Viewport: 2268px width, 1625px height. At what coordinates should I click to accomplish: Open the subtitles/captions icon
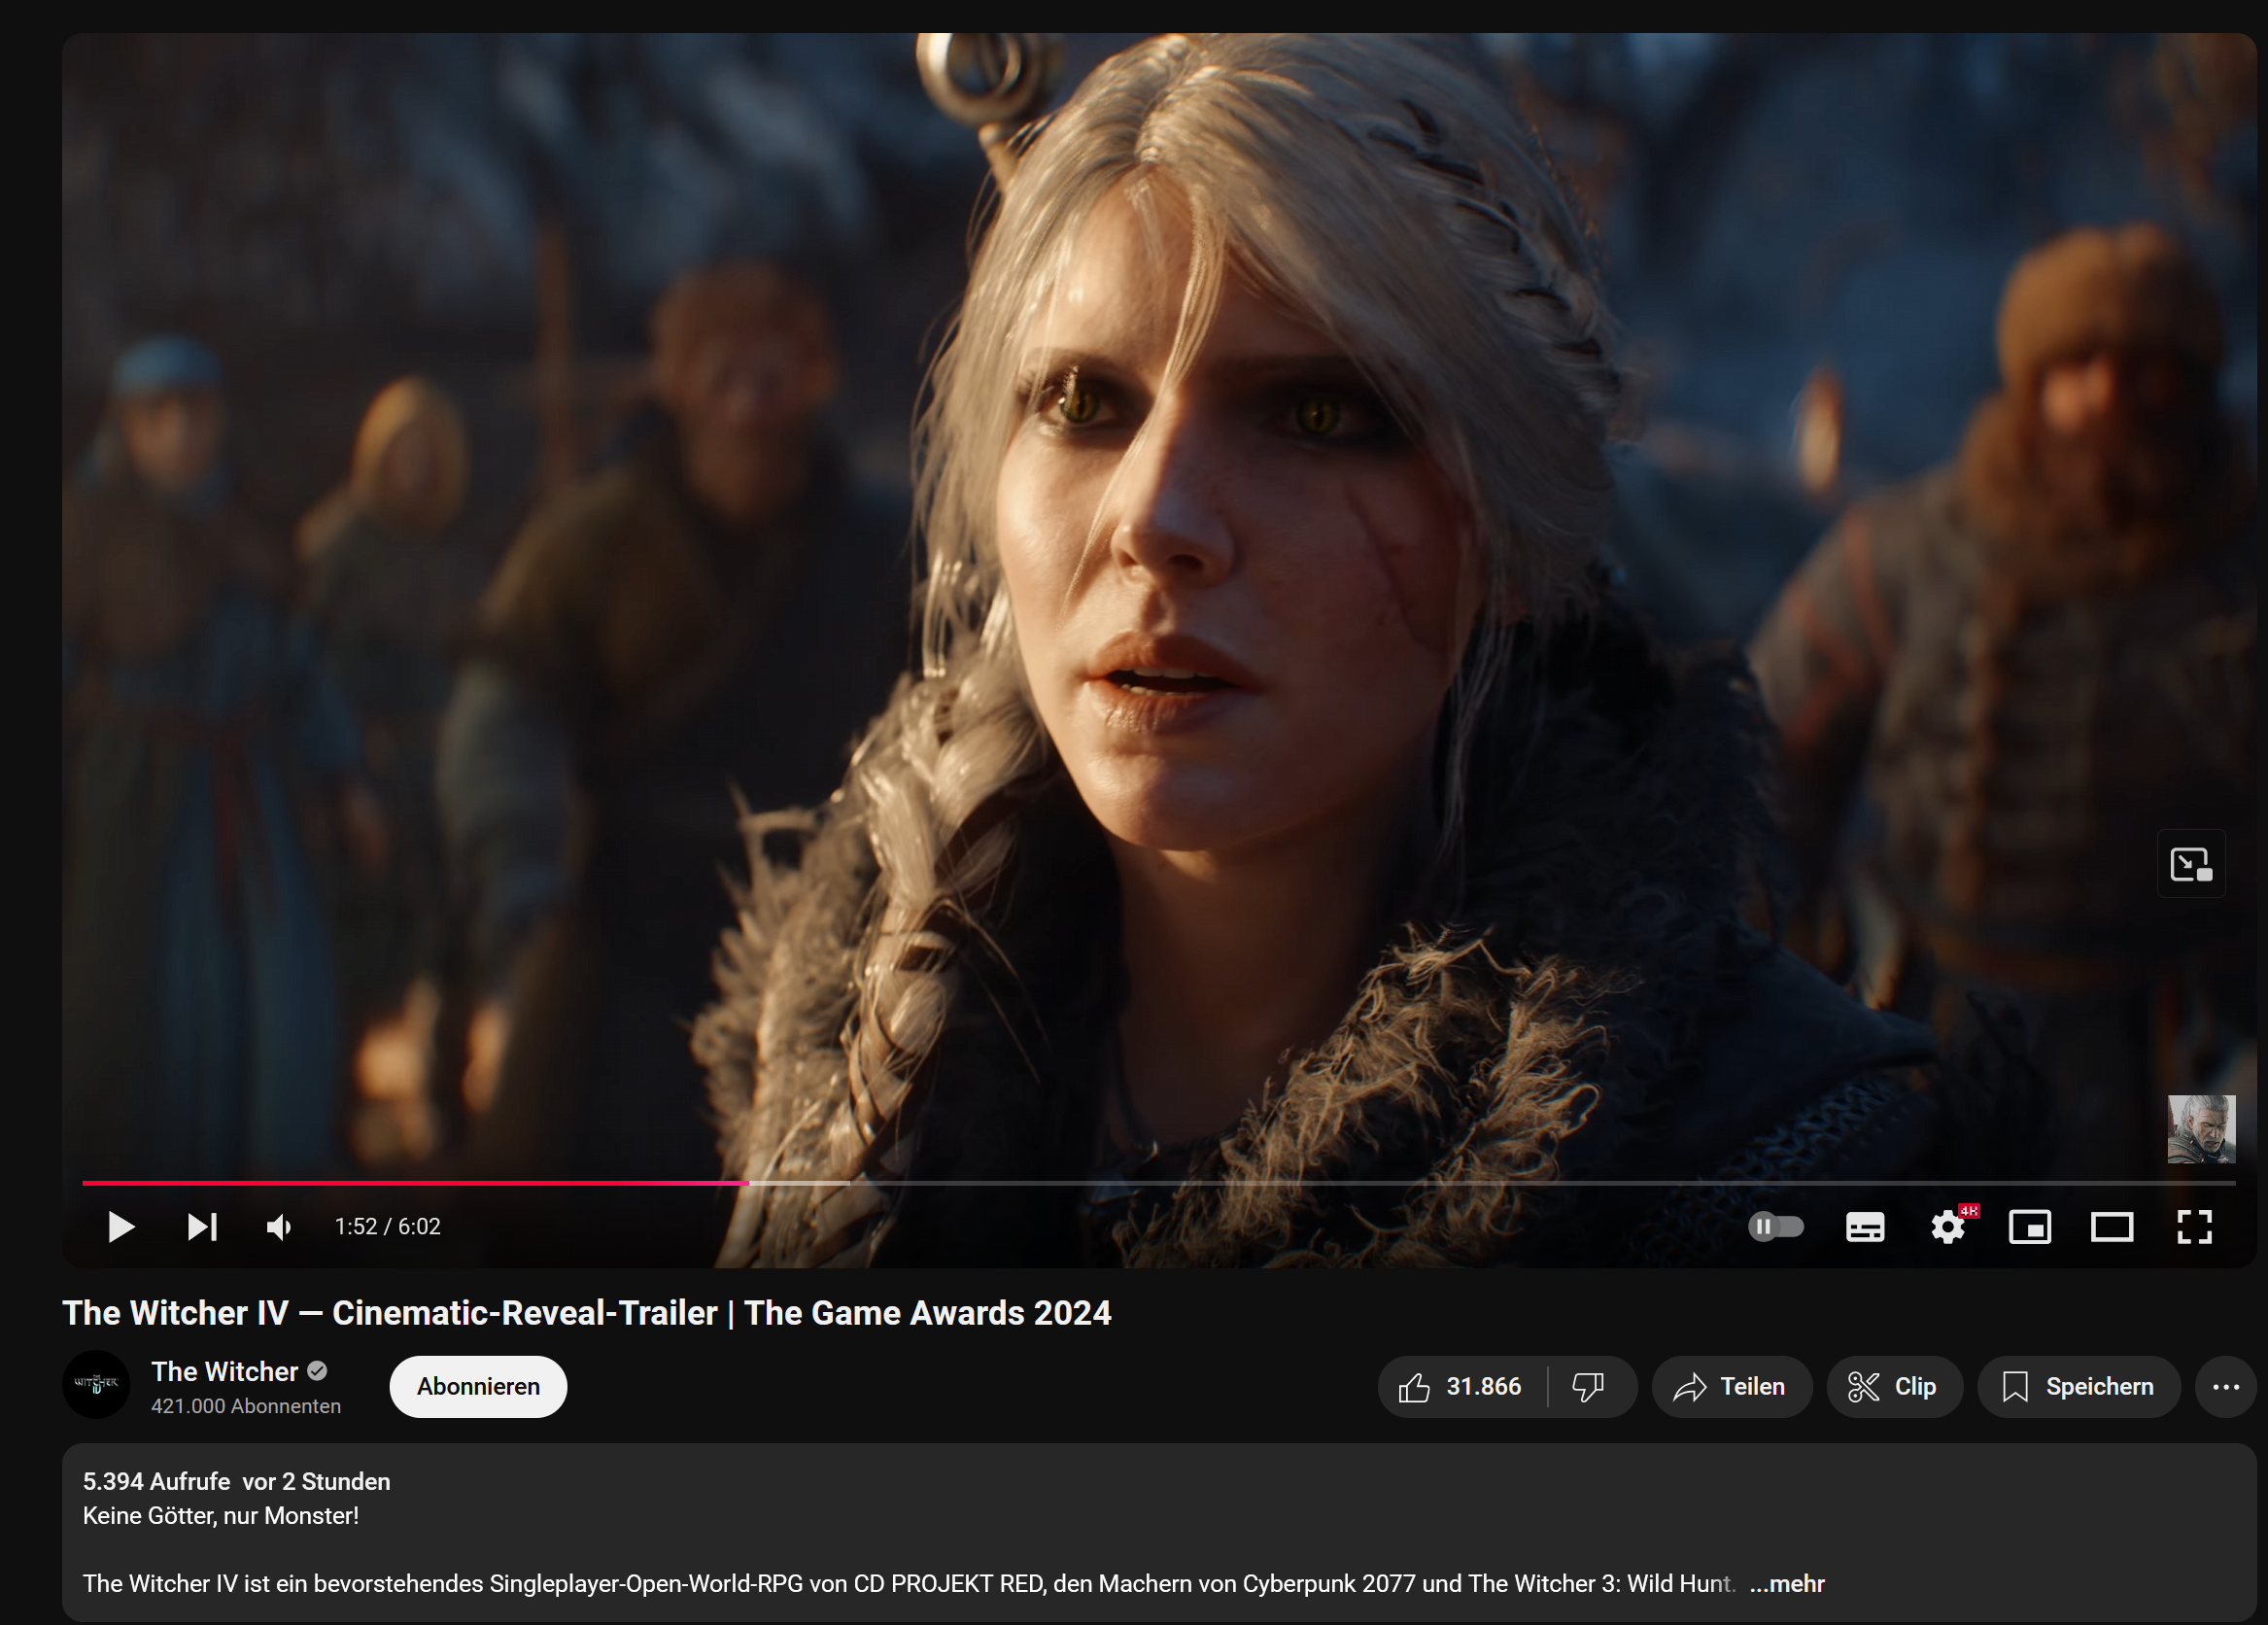(1866, 1227)
